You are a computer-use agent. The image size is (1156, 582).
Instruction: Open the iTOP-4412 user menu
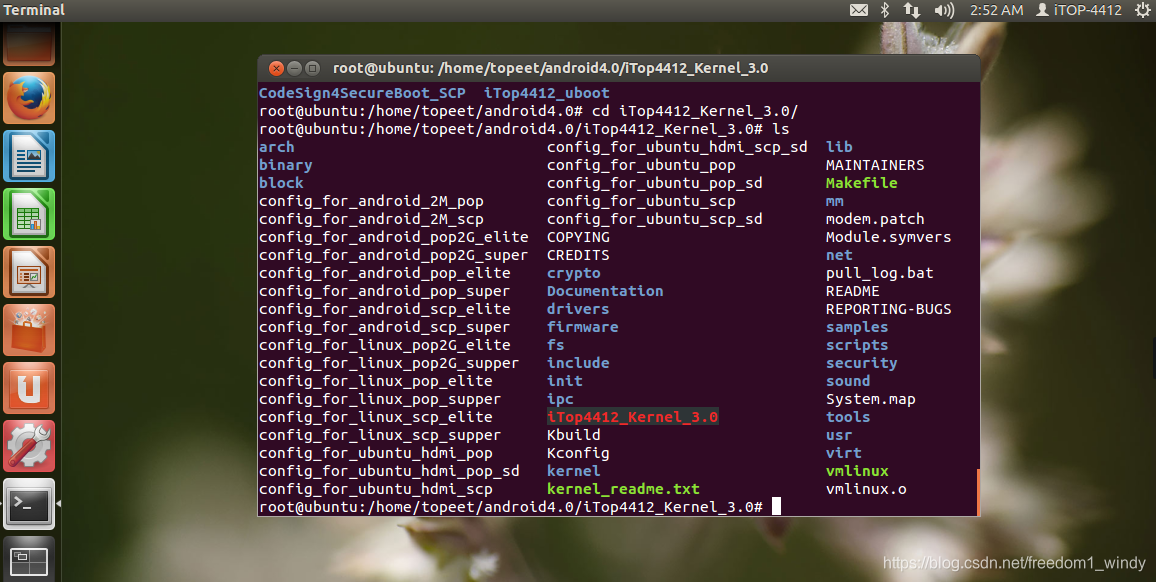point(1079,10)
